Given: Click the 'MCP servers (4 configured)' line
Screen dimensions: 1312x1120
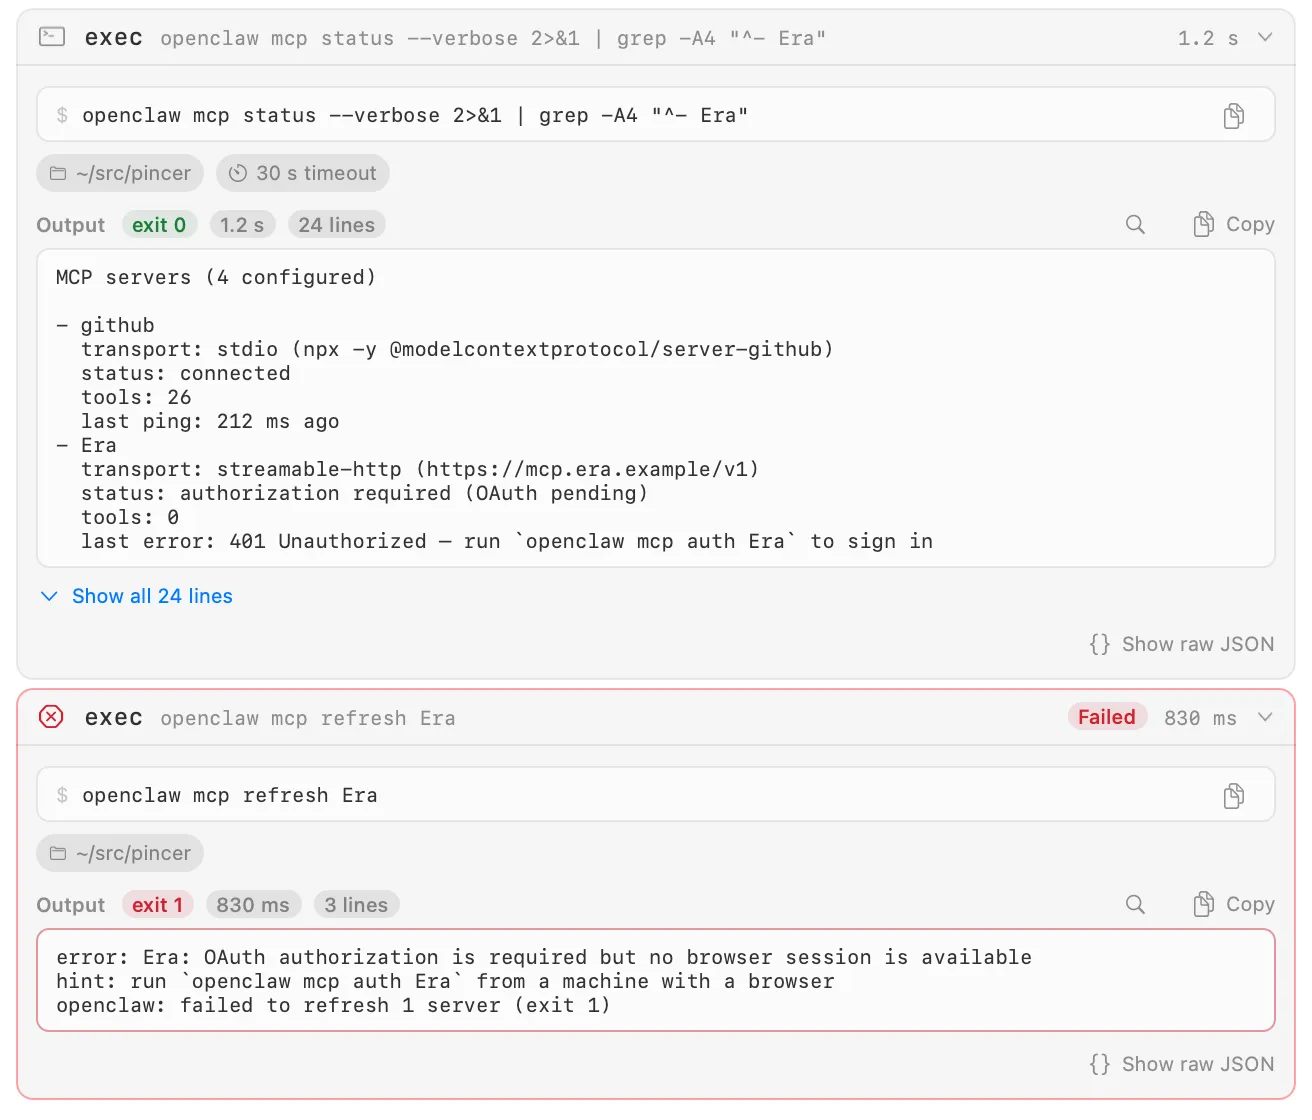Looking at the screenshot, I should [216, 278].
